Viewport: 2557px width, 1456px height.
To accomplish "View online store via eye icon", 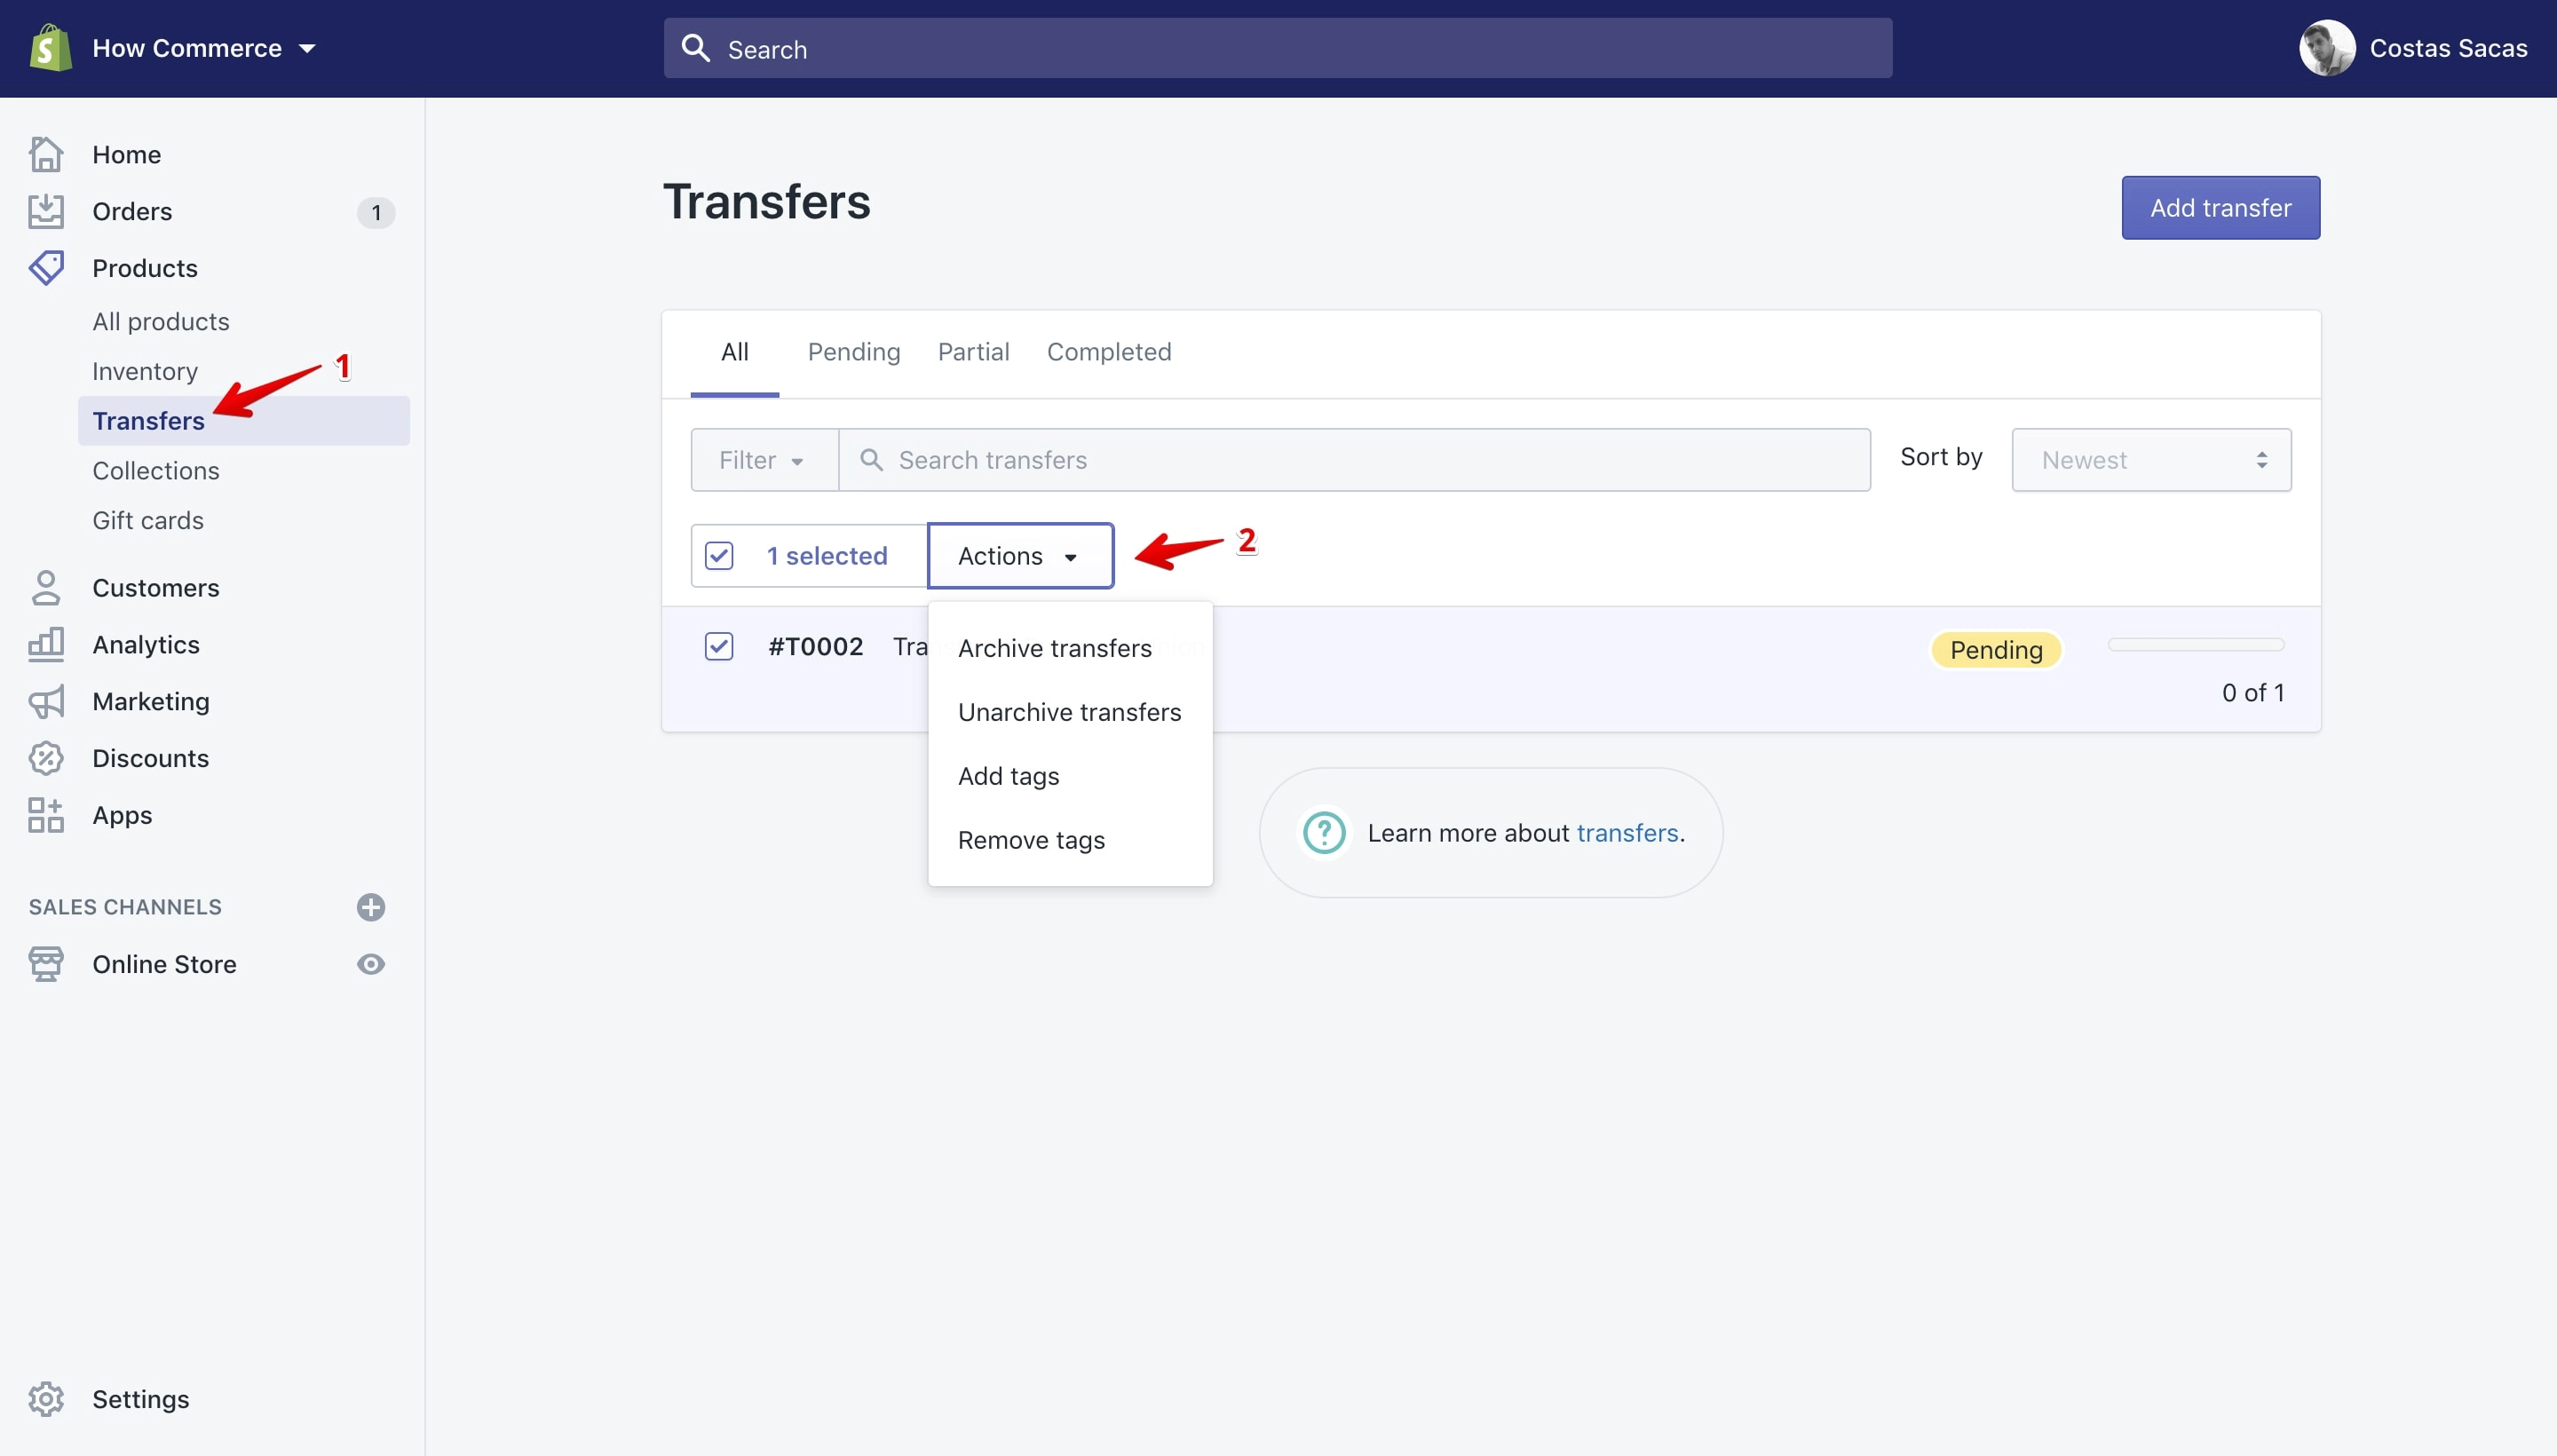I will pyautogui.click(x=371, y=964).
